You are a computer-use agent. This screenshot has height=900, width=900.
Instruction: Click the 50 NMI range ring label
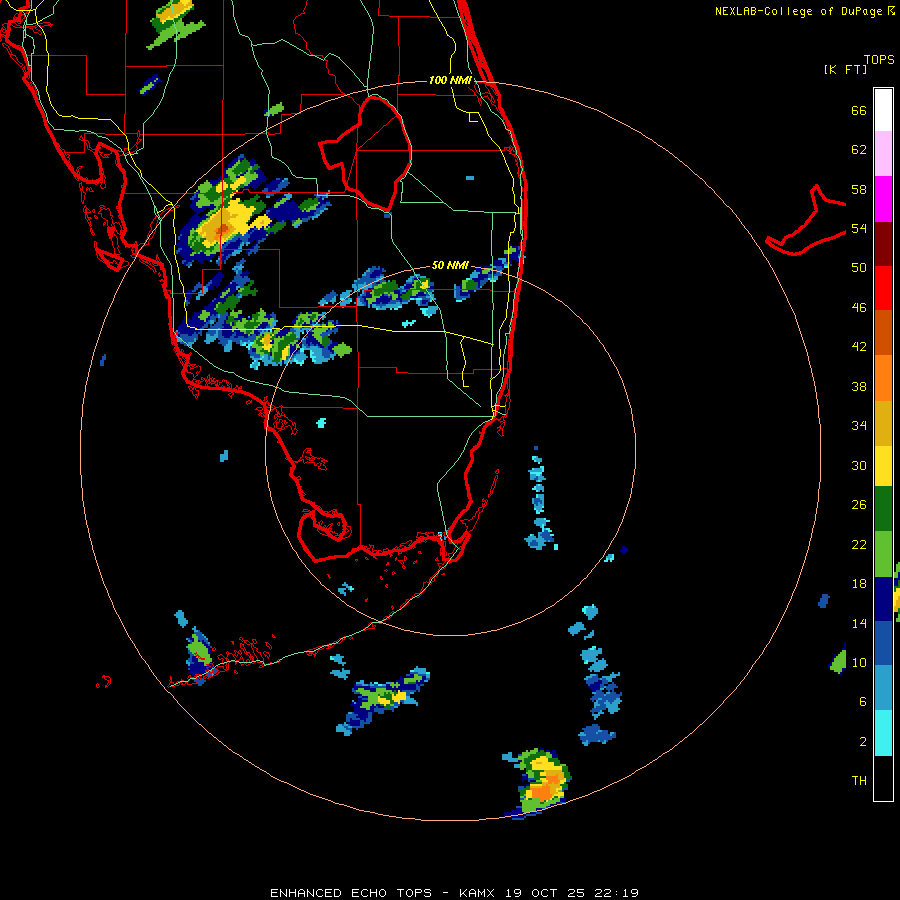click(x=450, y=265)
